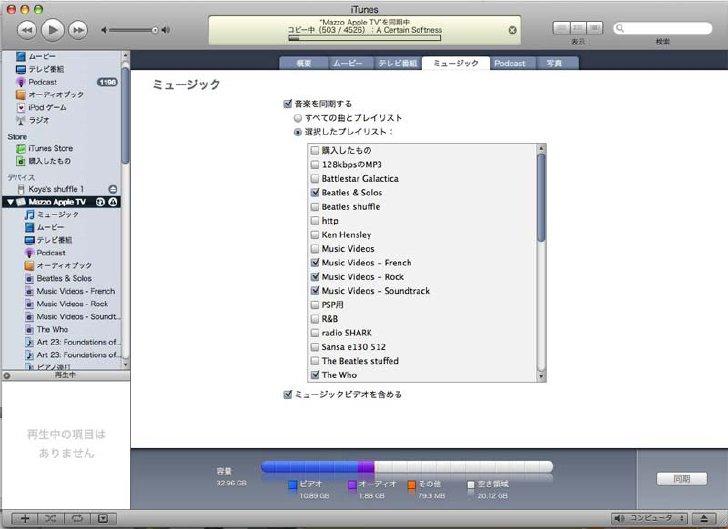Click the low volume speaker icon

point(104,30)
